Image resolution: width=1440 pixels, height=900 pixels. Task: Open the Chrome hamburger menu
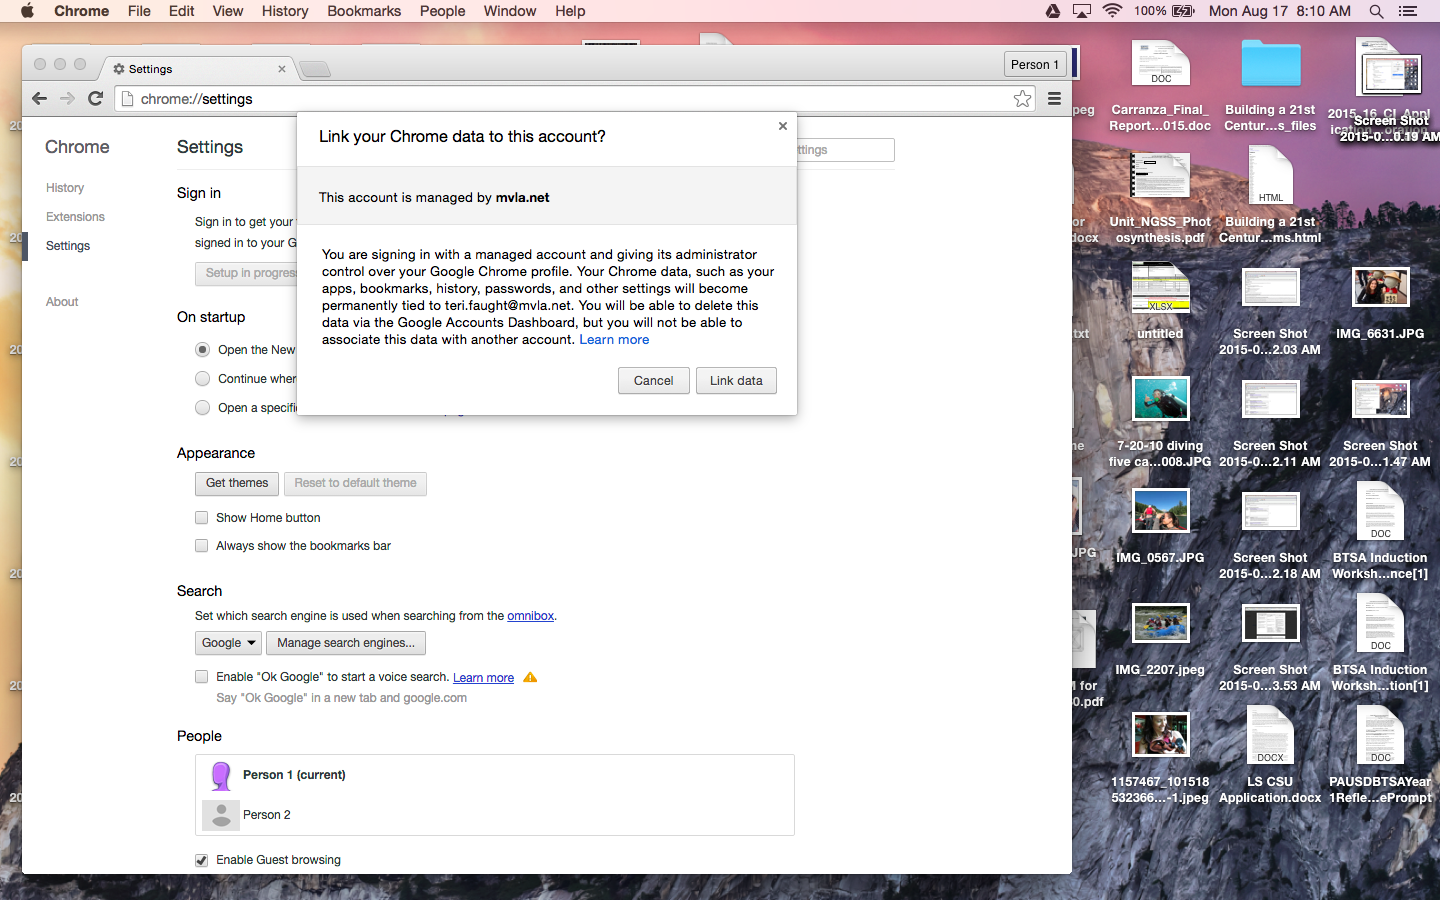(1054, 98)
